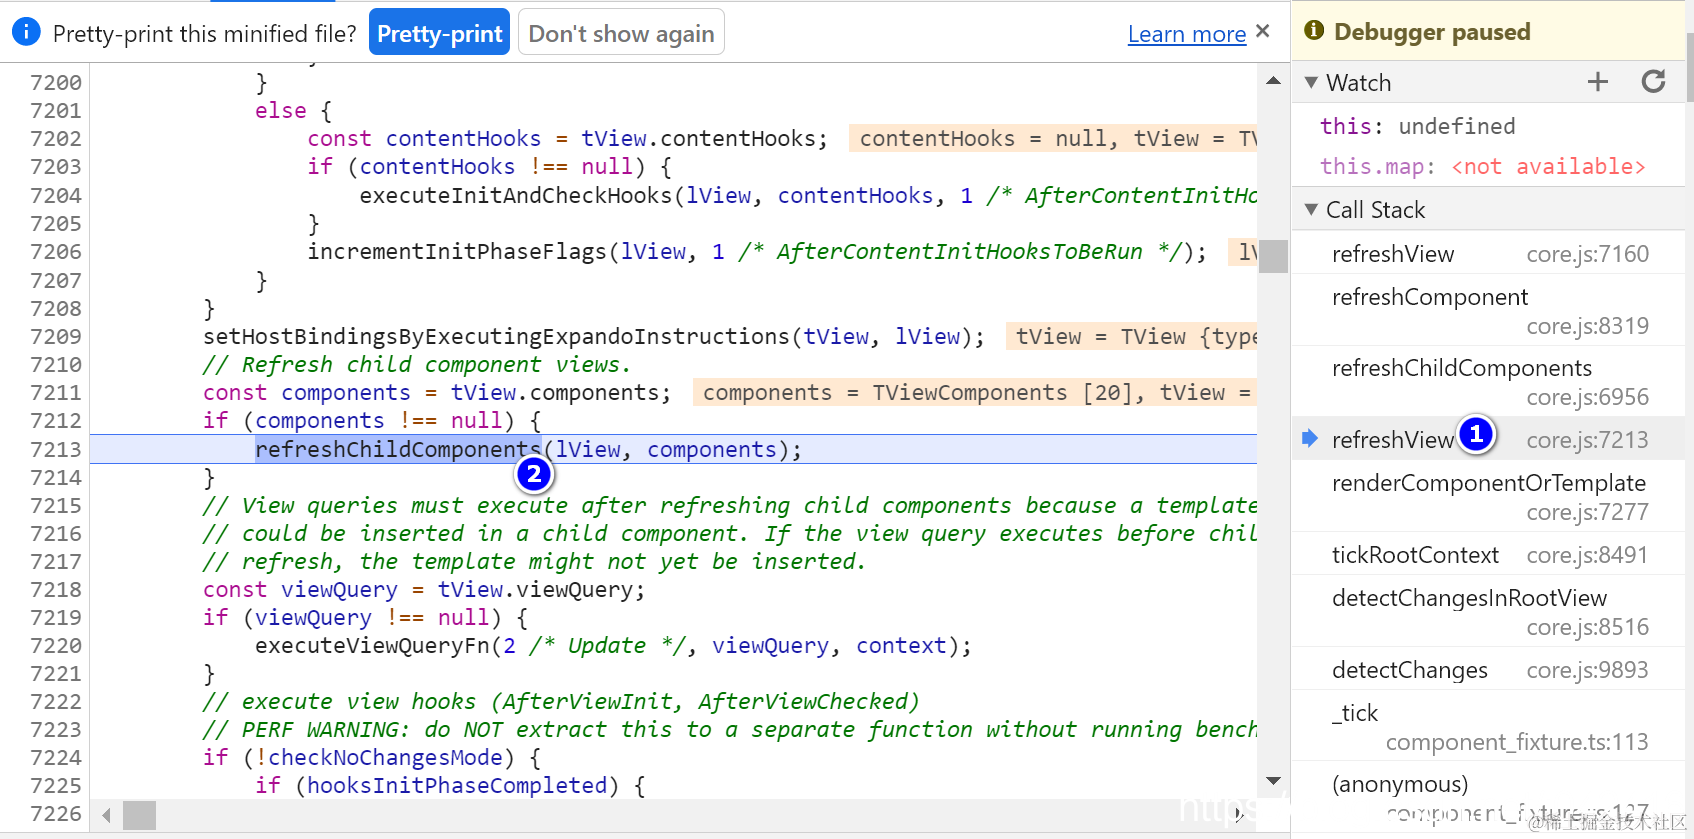Click executeInitAndCheckHooks in code
This screenshot has height=839, width=1694.
tap(516, 196)
